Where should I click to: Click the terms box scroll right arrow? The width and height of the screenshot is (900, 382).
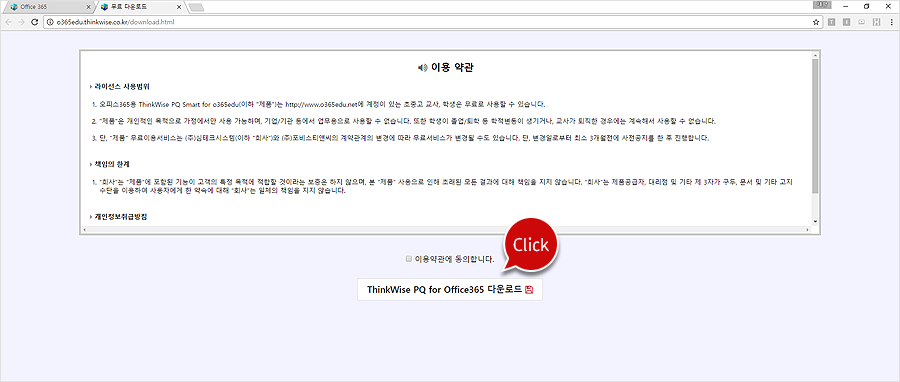point(808,230)
